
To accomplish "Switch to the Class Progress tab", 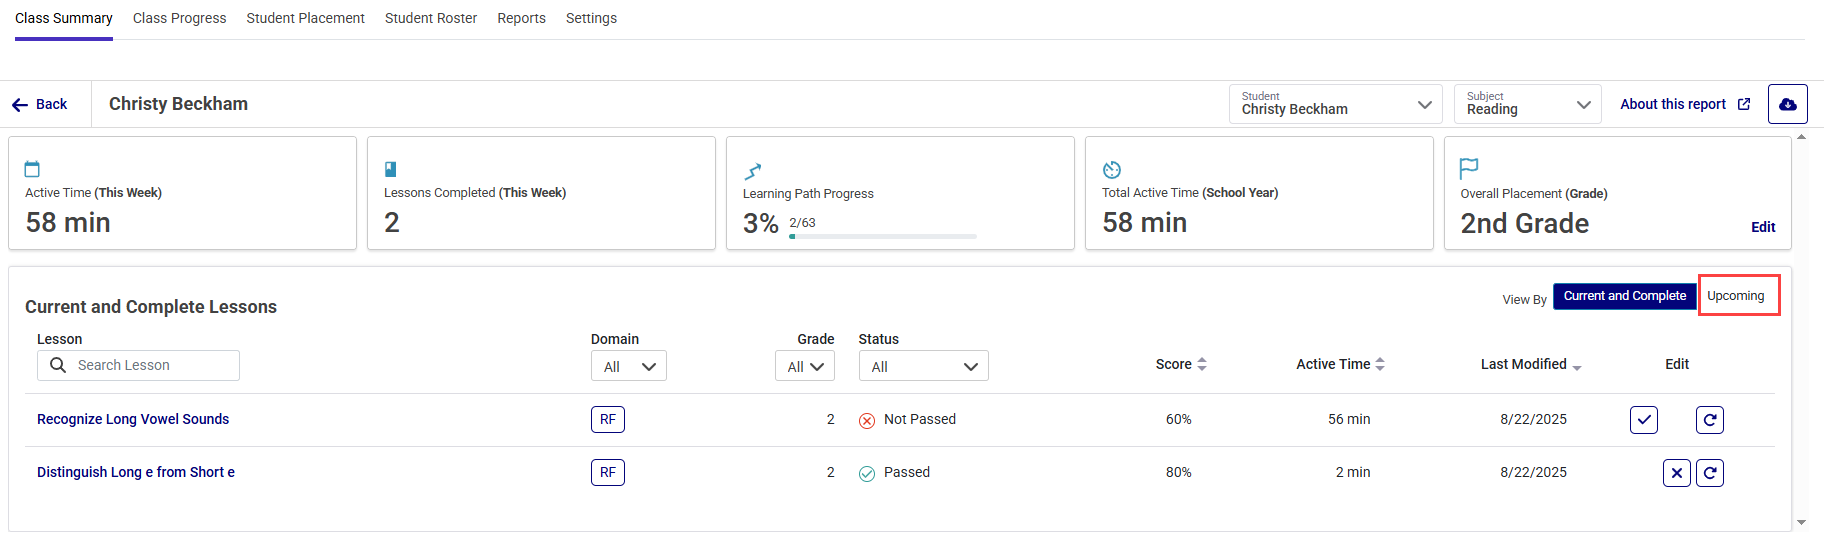I will 179,18.
